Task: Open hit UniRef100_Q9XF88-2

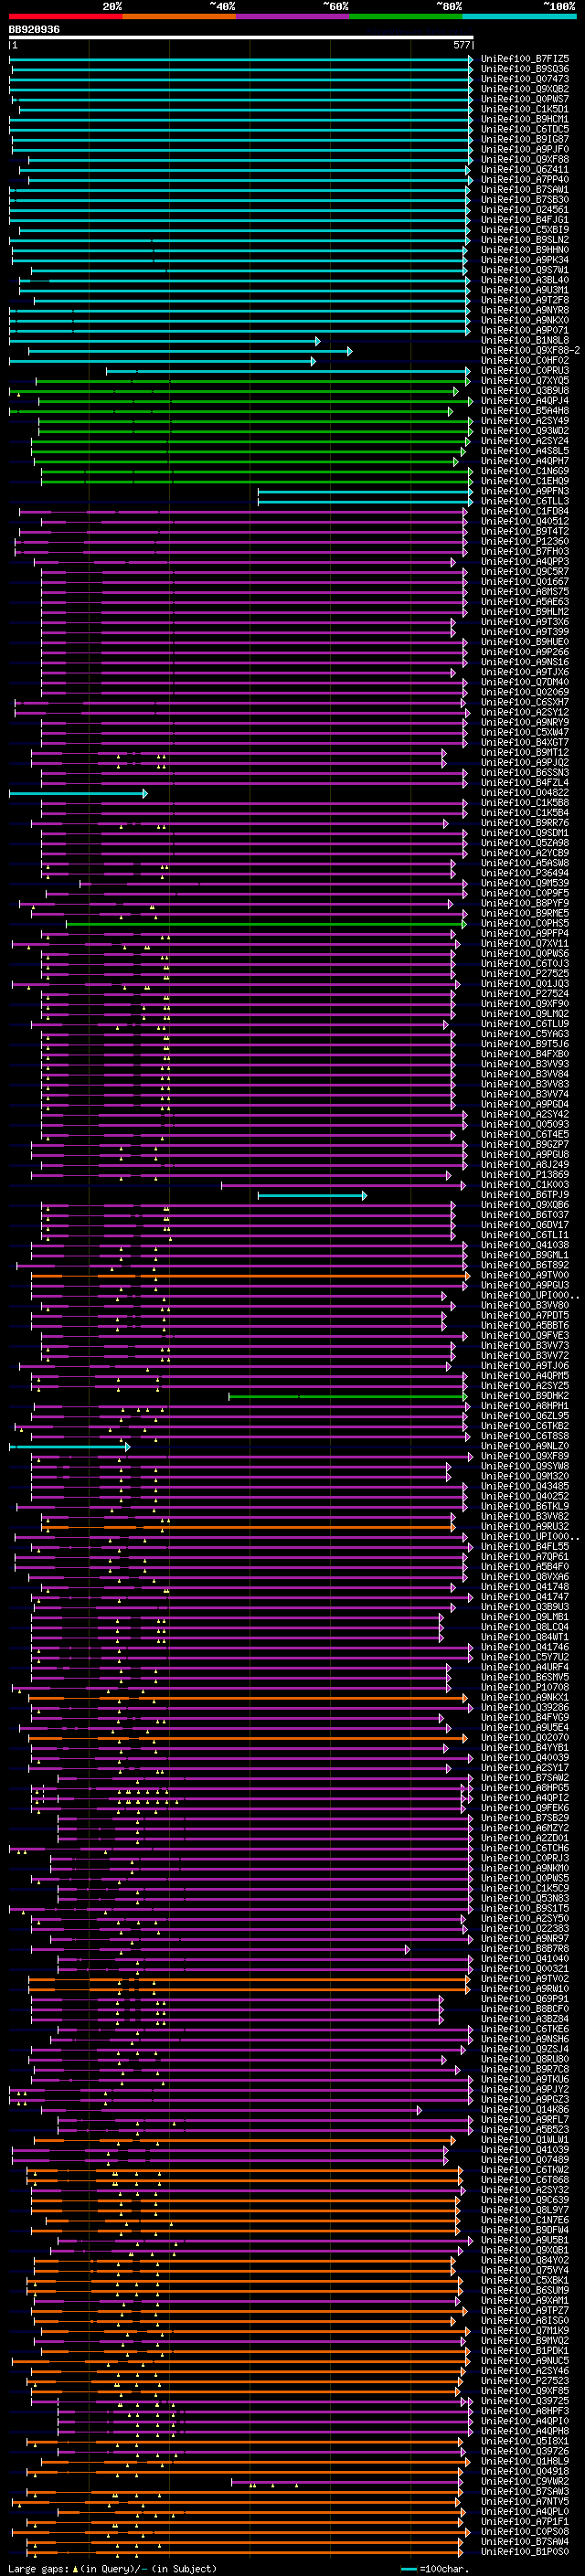Action: [x=530, y=351]
